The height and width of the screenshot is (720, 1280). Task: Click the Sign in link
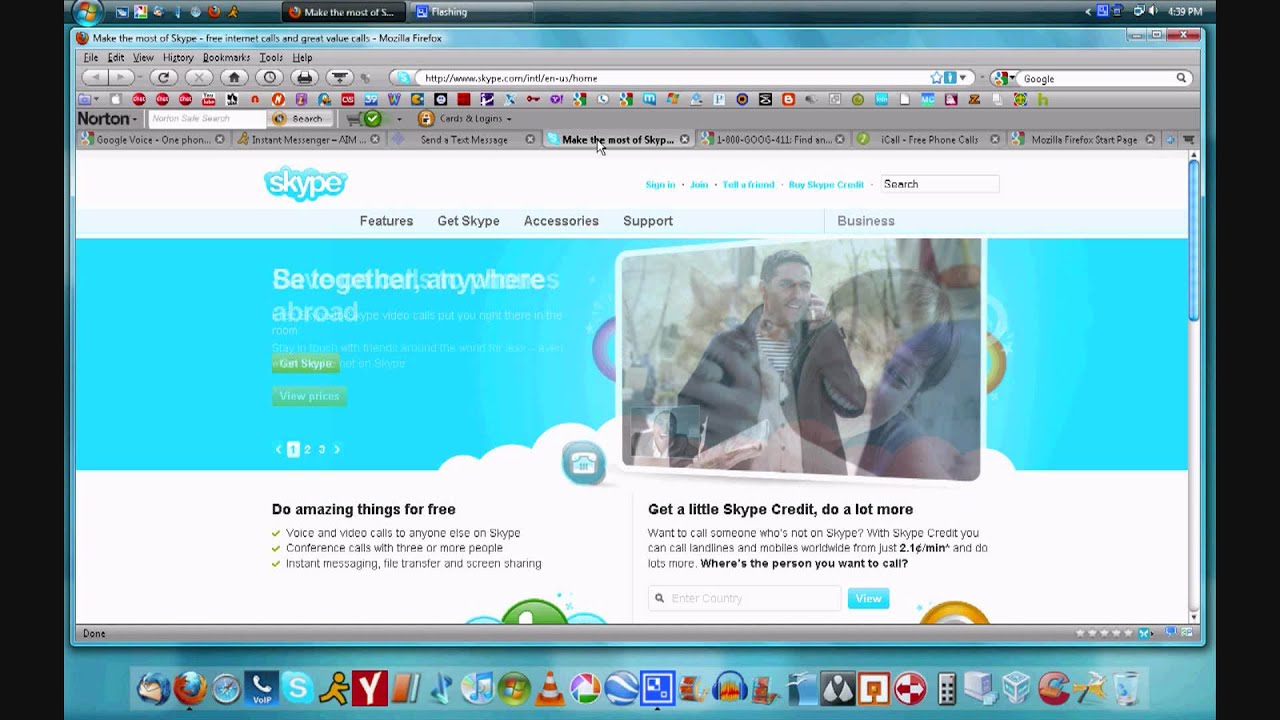tap(660, 184)
